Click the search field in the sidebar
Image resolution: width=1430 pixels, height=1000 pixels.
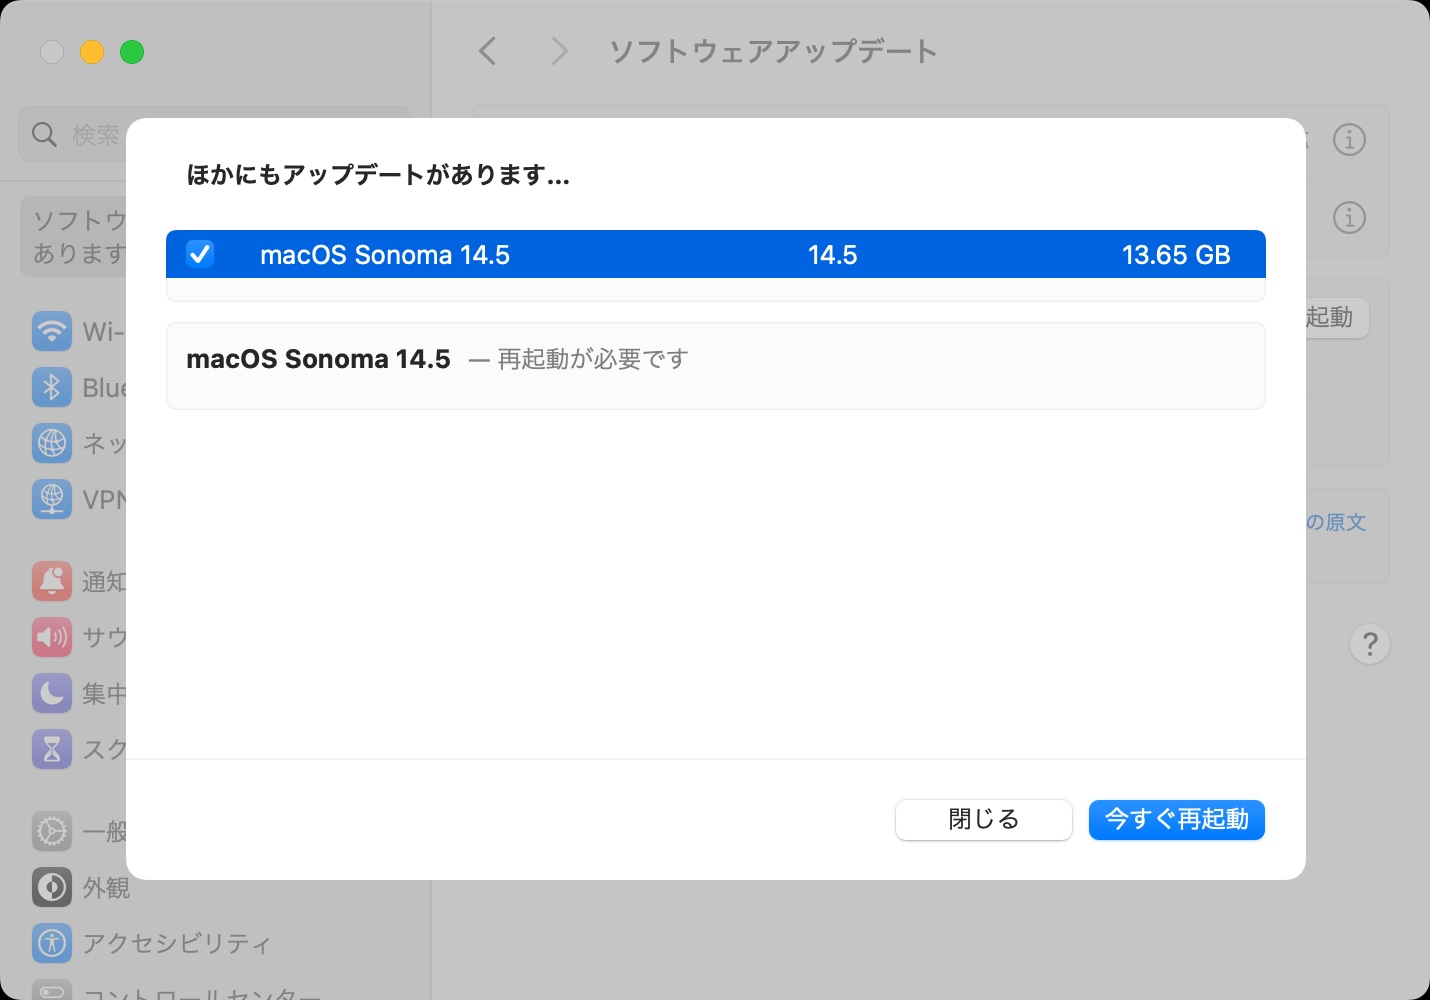point(215,134)
